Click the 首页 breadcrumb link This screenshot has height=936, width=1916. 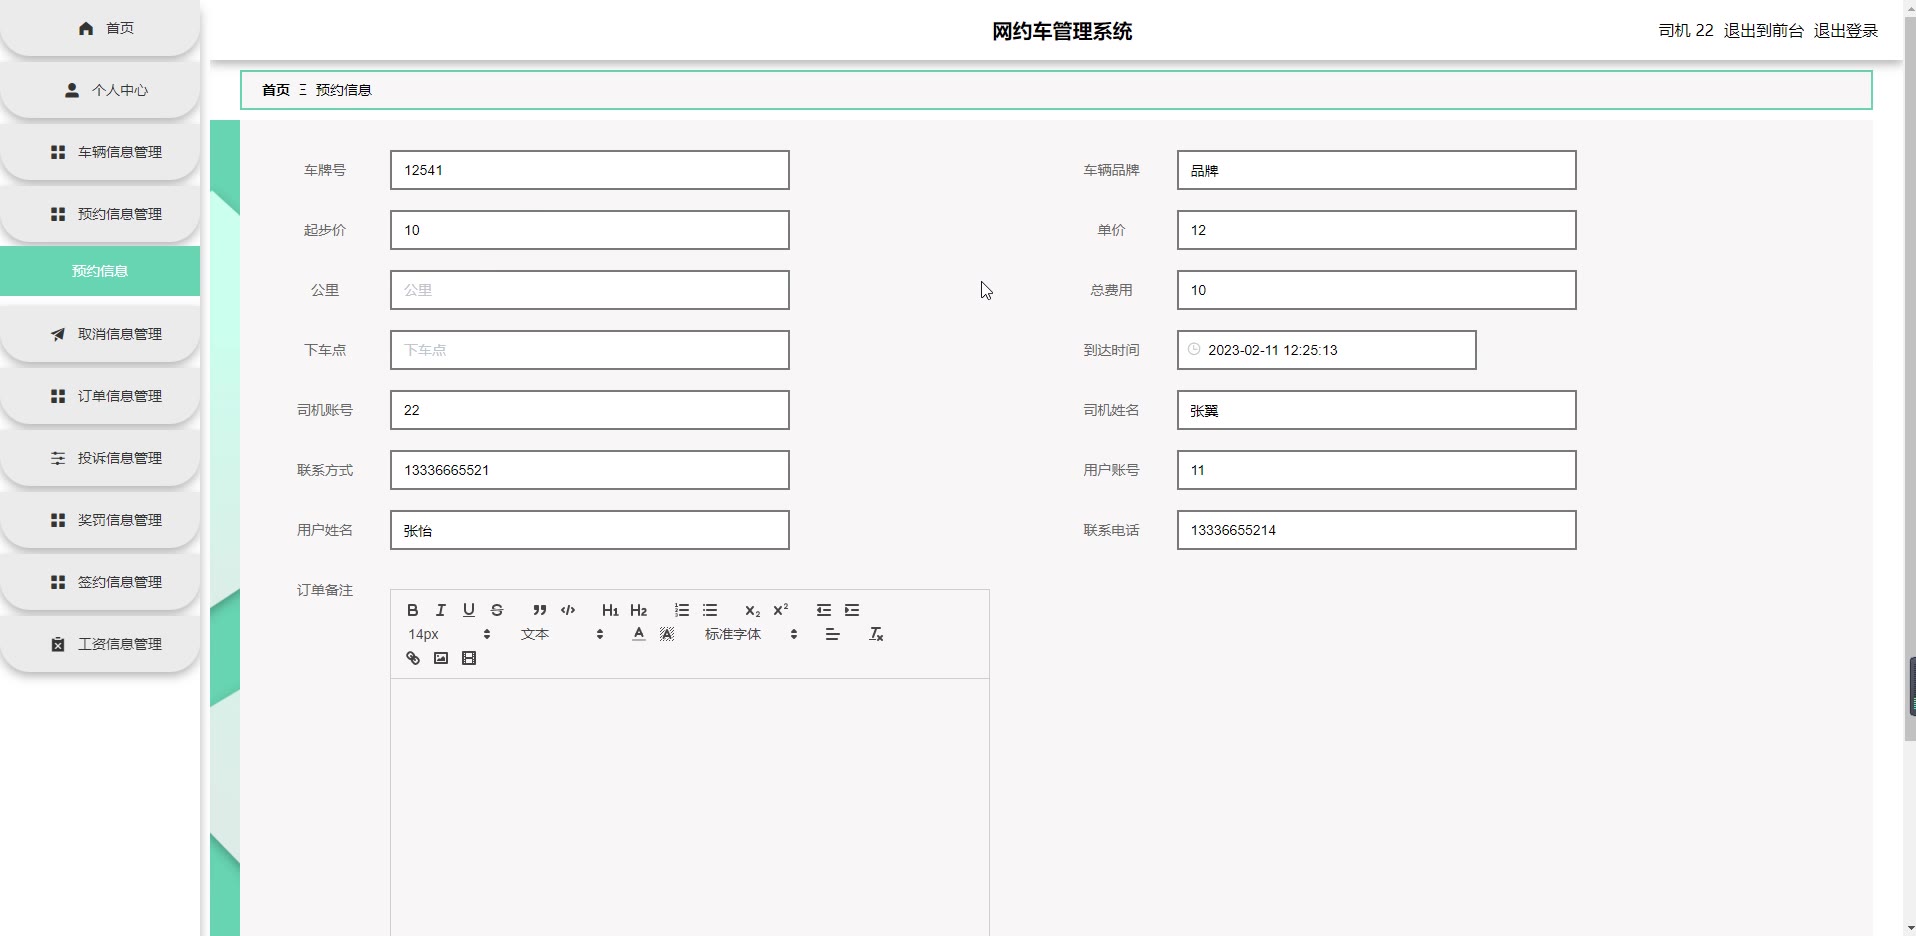click(x=276, y=90)
